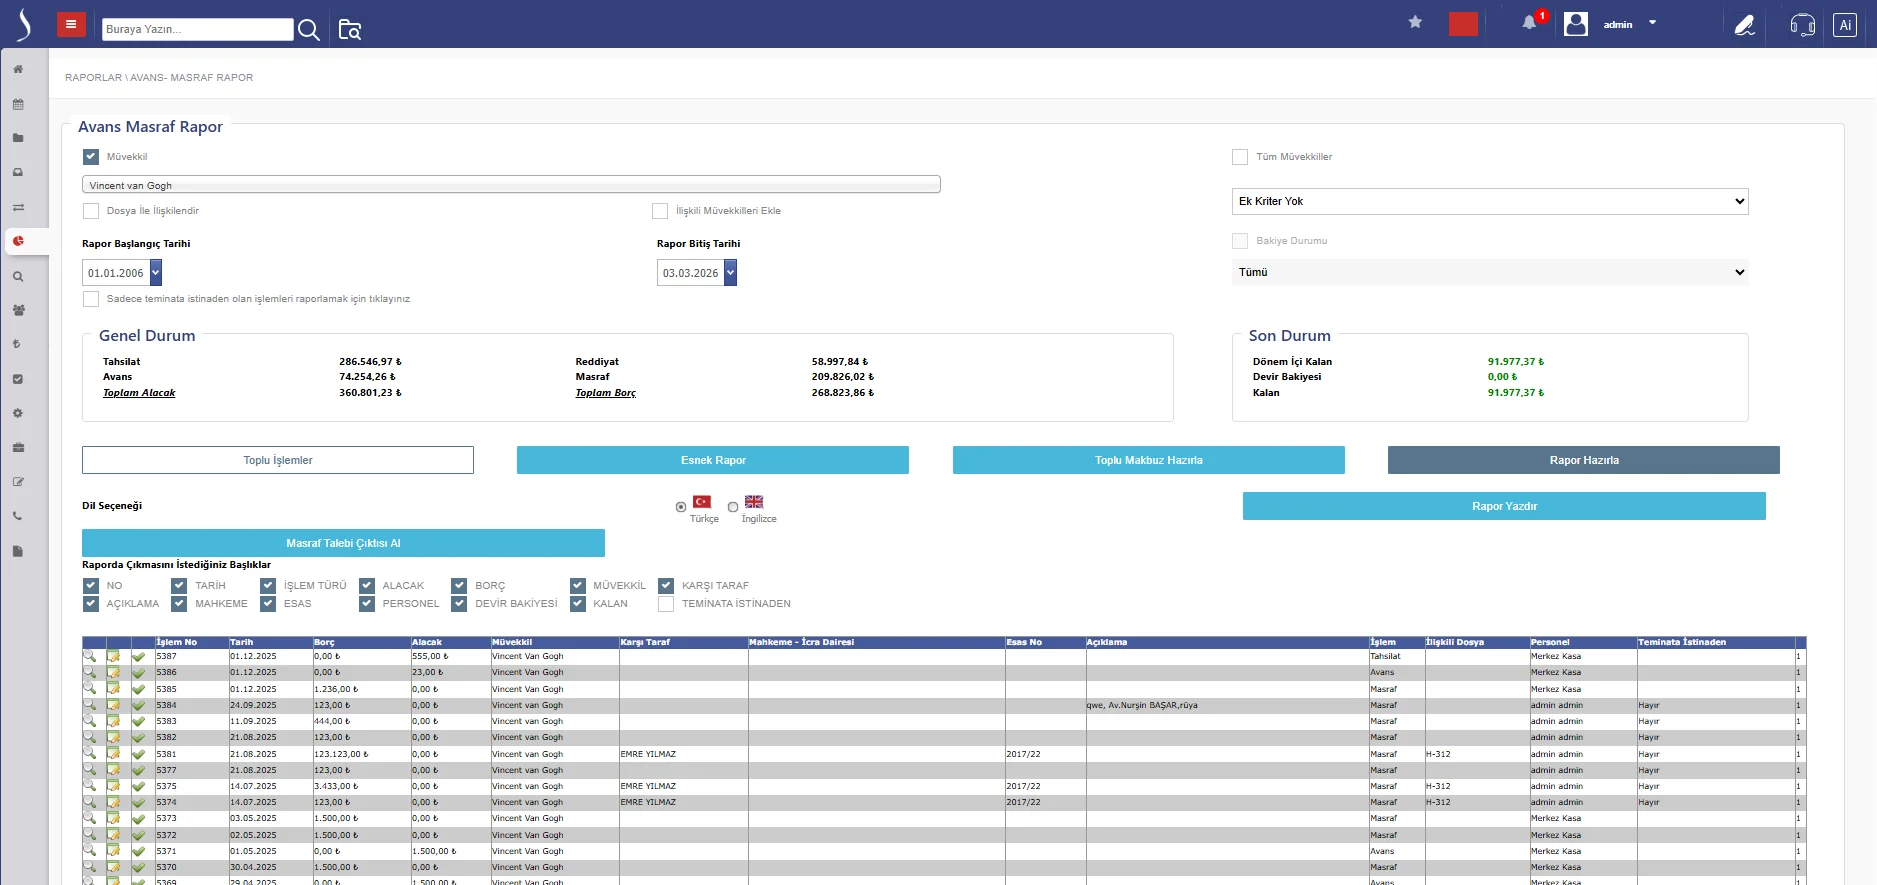Enable the Tüm Müvekkiller checkbox
This screenshot has width=1877, height=885.
(x=1240, y=157)
